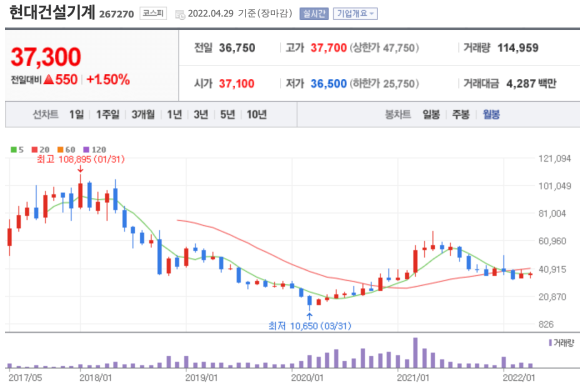
Task: Click the purple 거래량 volume legend
Action: coord(562,343)
